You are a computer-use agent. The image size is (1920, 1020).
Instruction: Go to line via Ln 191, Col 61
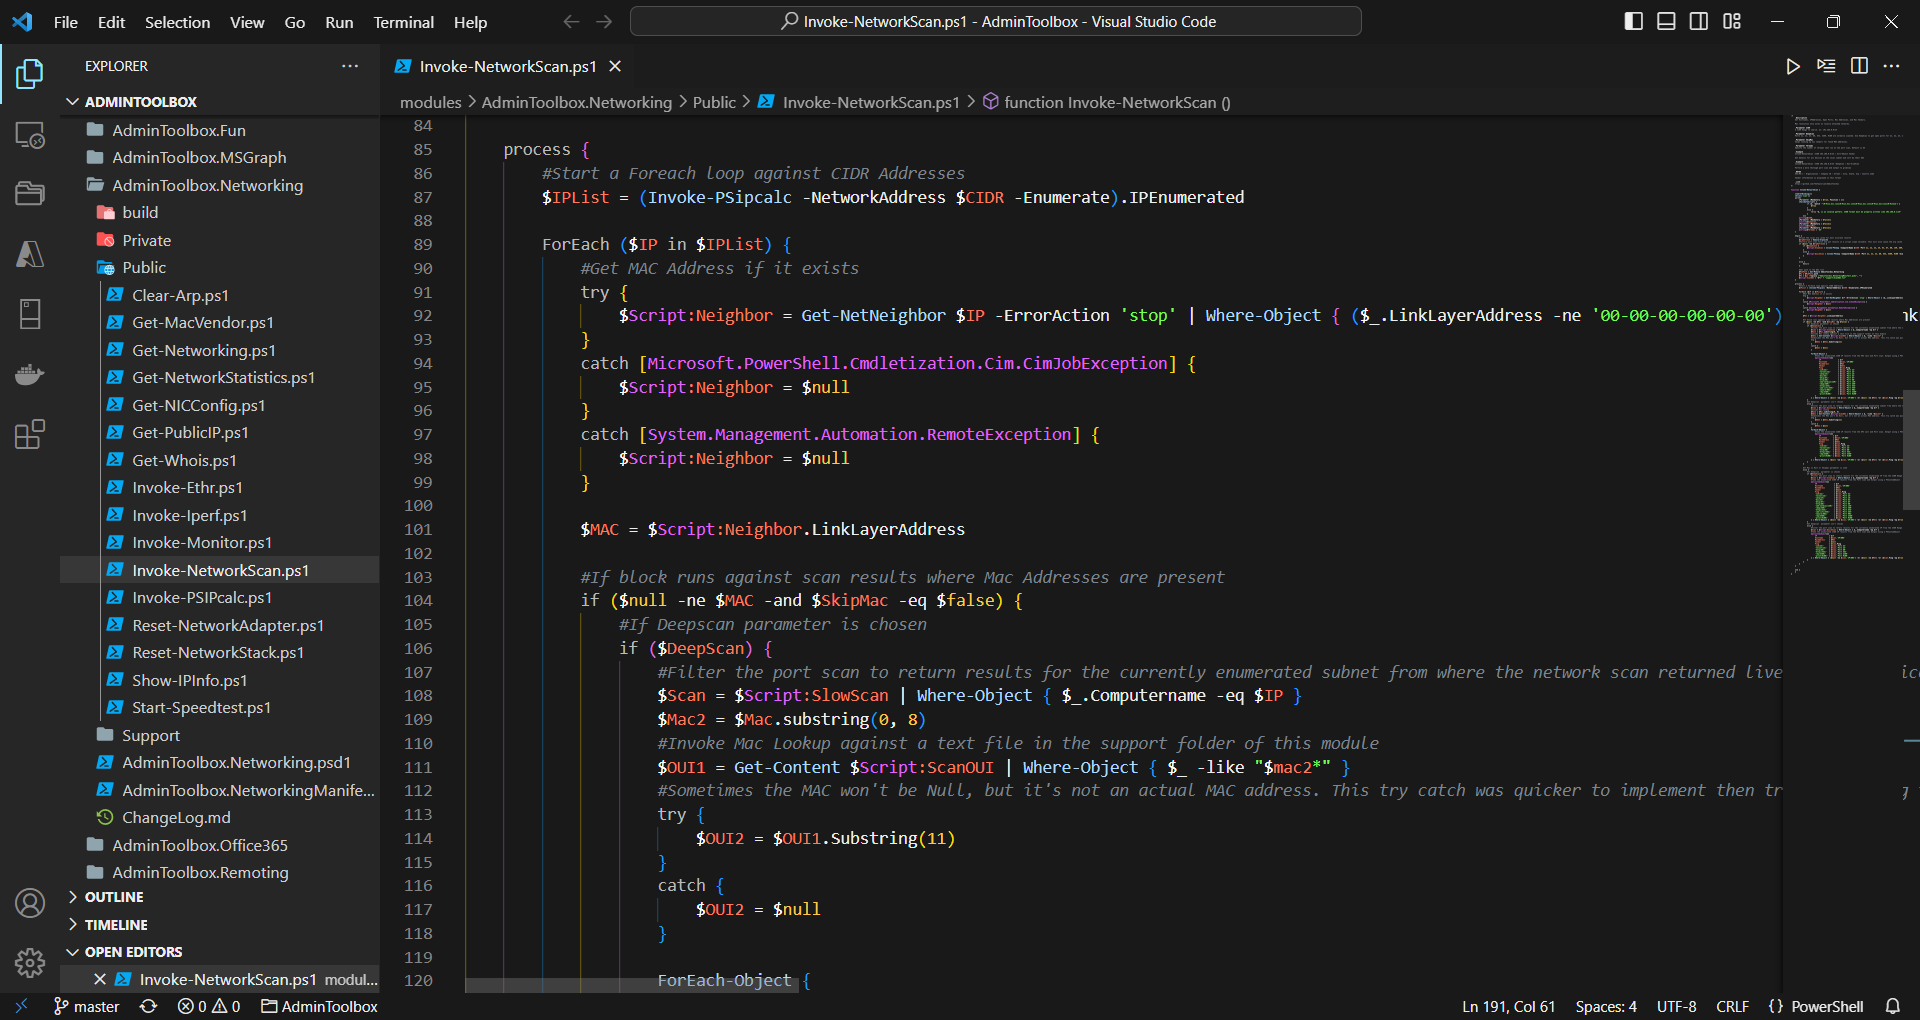point(1508,1006)
